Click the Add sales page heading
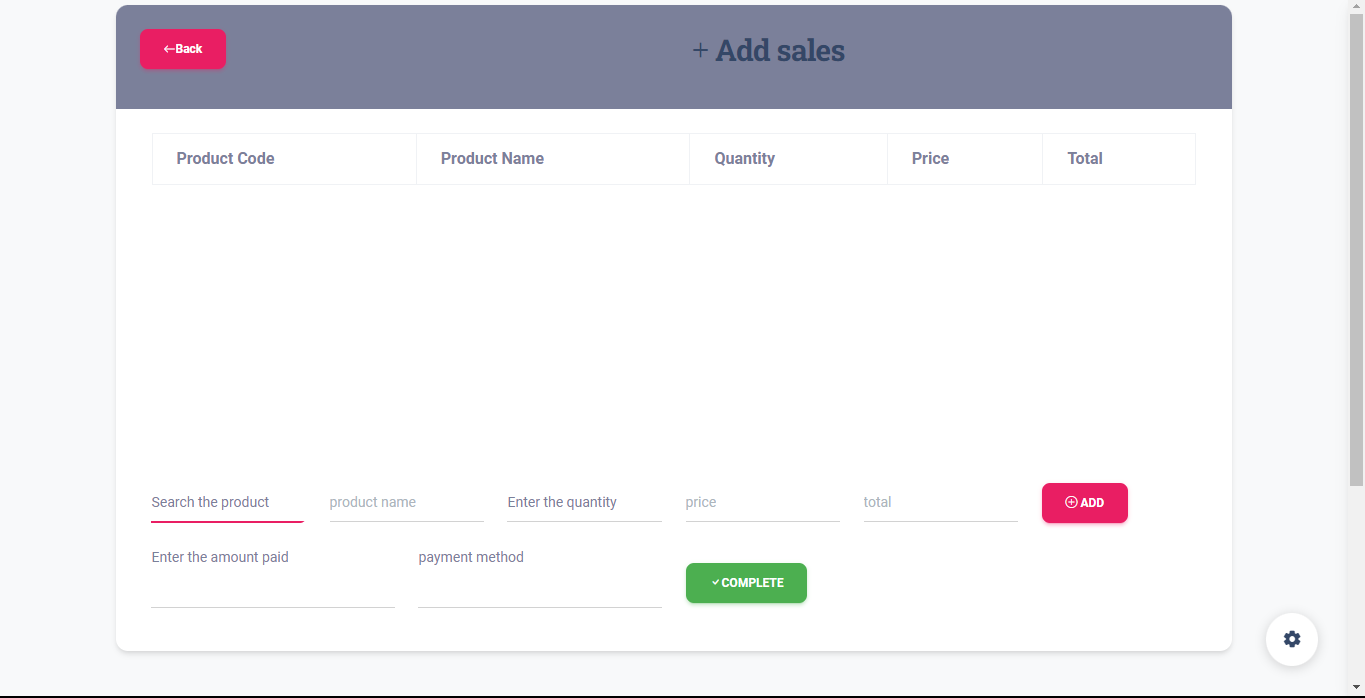 coord(780,50)
